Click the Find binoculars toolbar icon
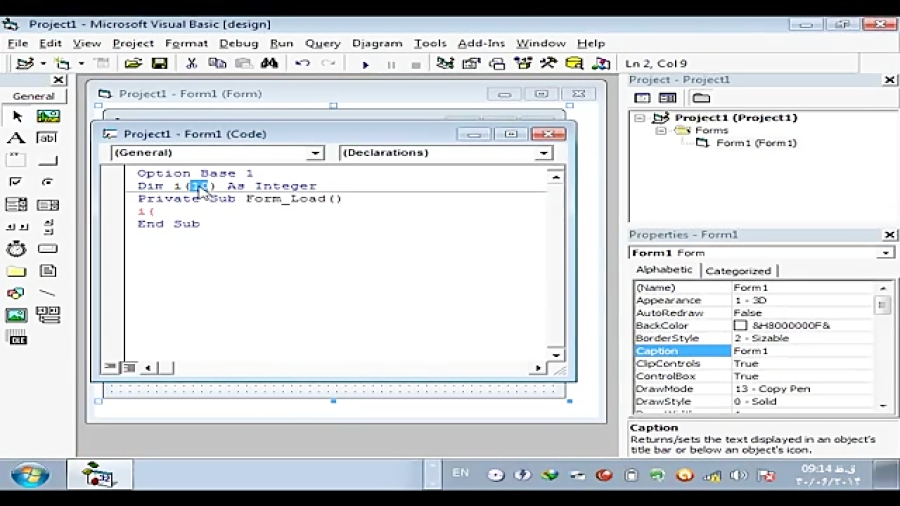This screenshot has height=506, width=900. pyautogui.click(x=269, y=63)
